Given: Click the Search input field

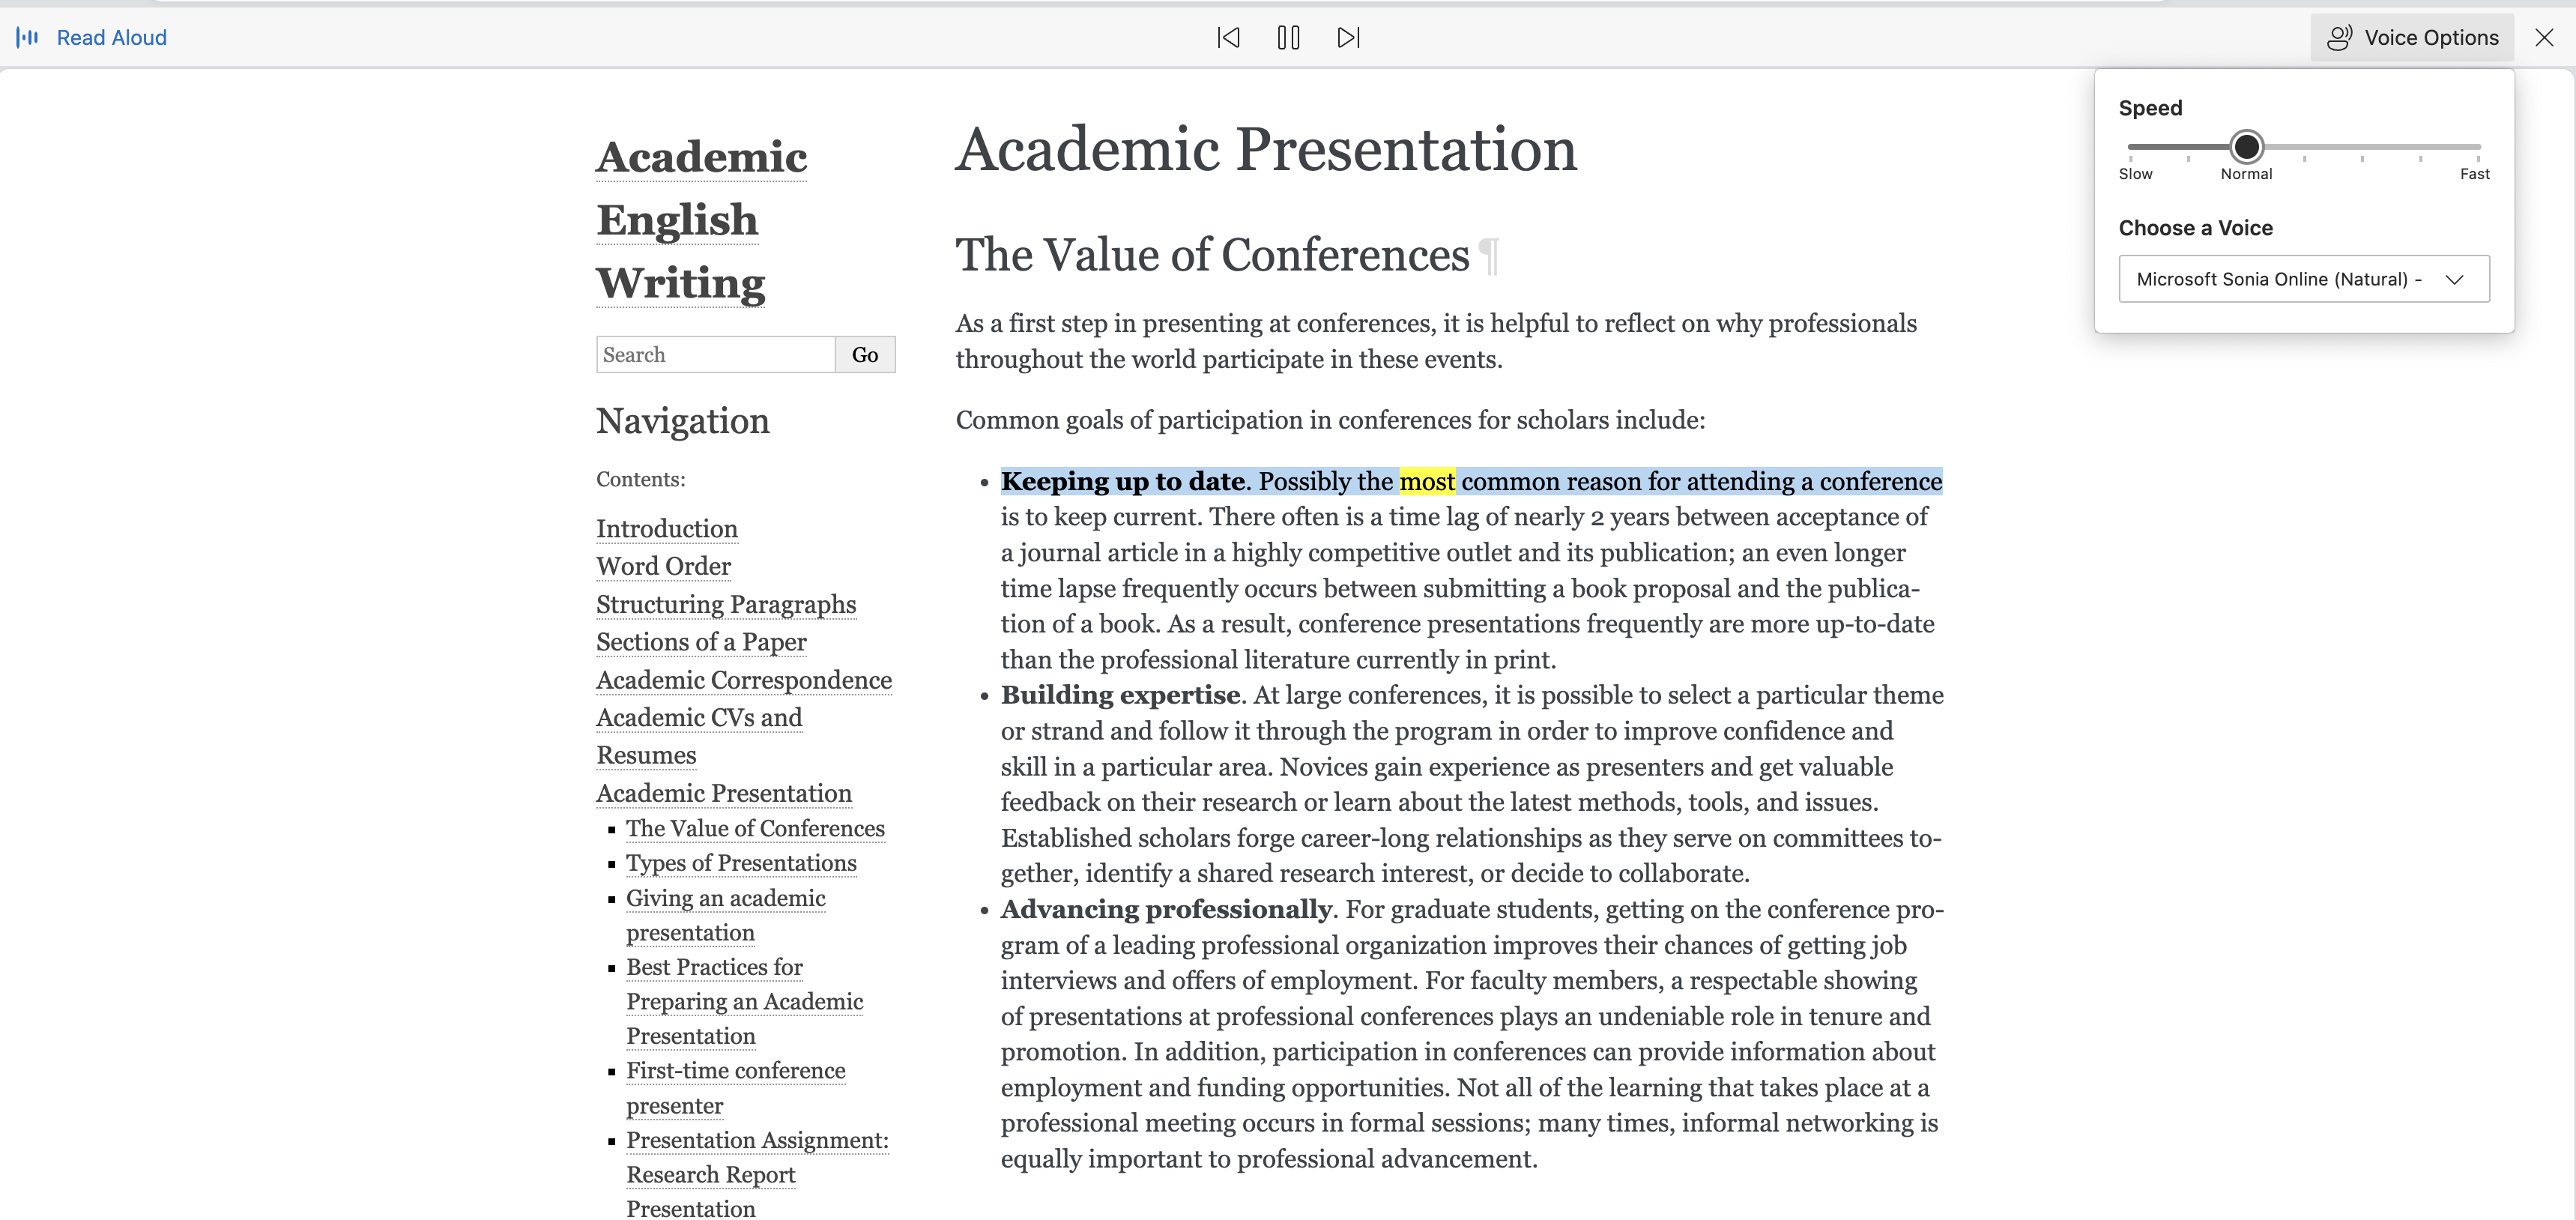Looking at the screenshot, I should click(716, 354).
